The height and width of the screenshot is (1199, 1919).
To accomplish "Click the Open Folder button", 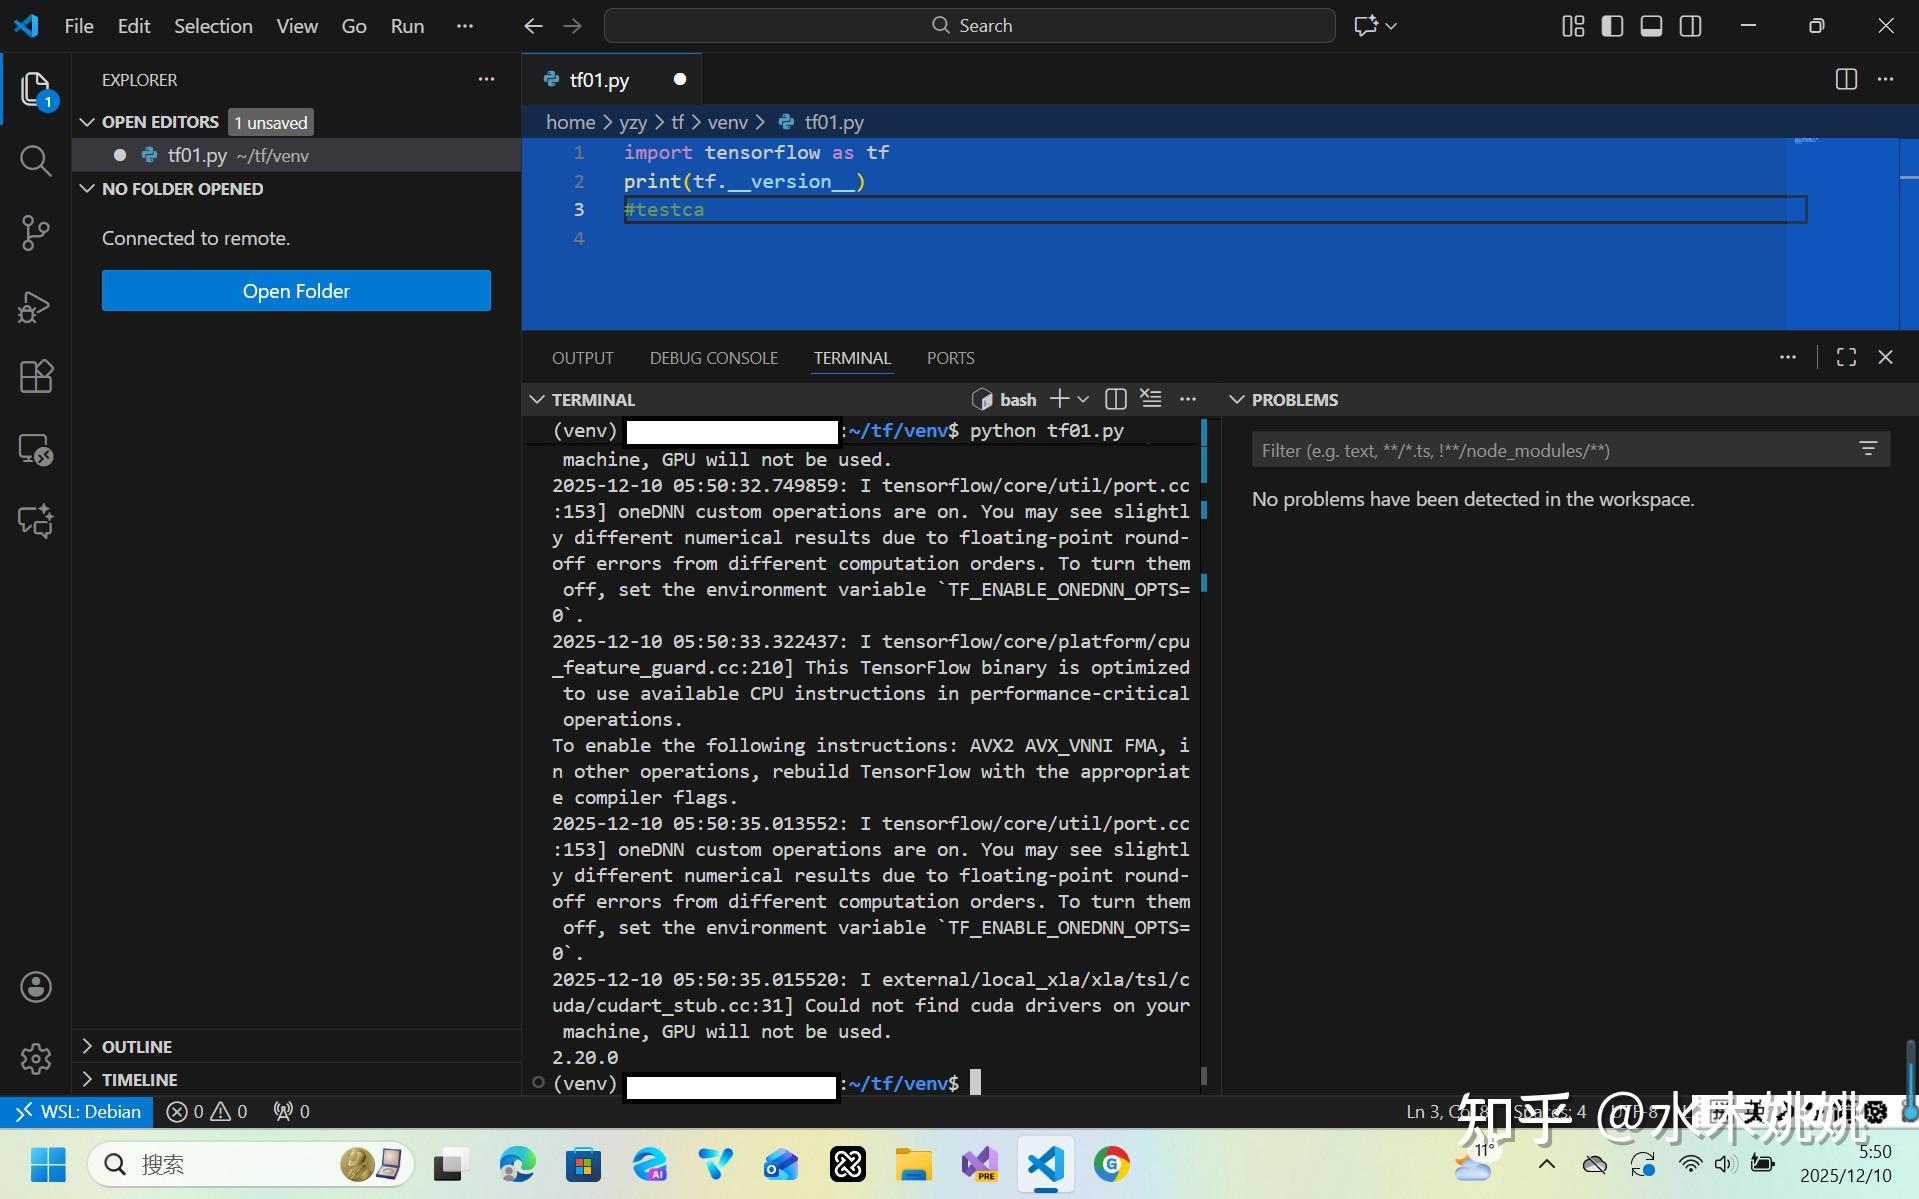I will (296, 290).
